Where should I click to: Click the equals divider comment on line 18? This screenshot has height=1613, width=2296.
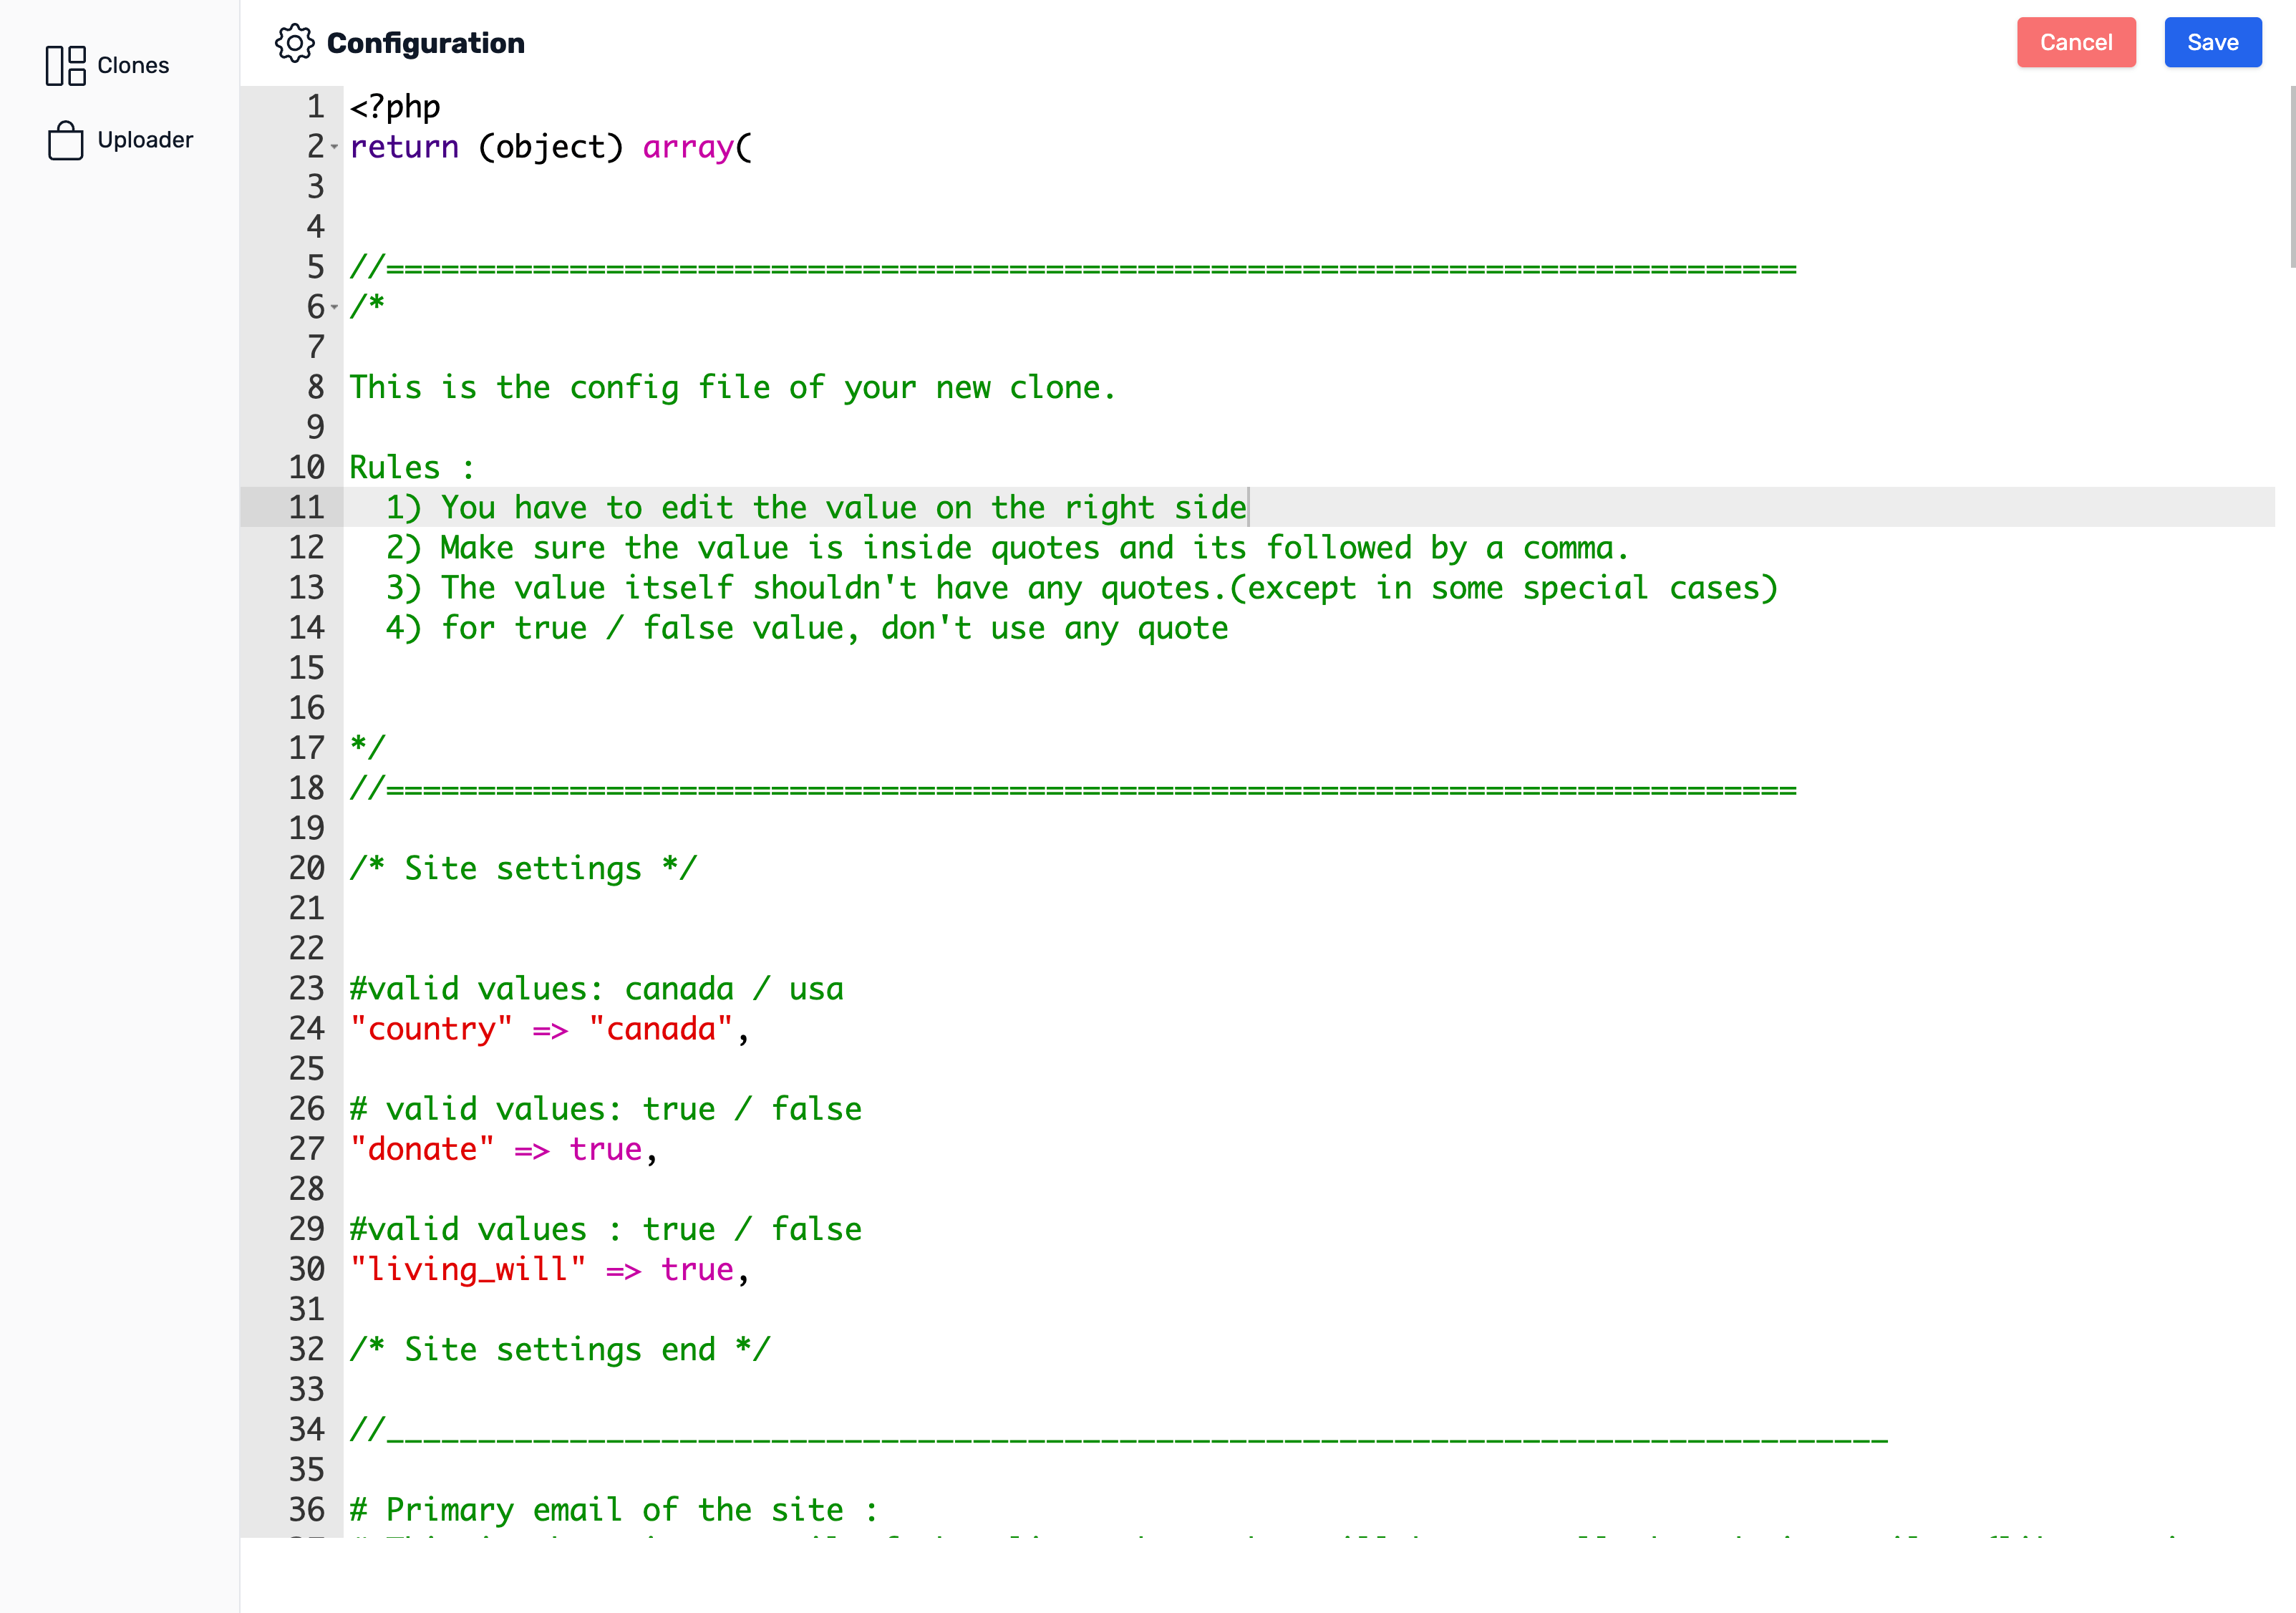click(x=1073, y=788)
